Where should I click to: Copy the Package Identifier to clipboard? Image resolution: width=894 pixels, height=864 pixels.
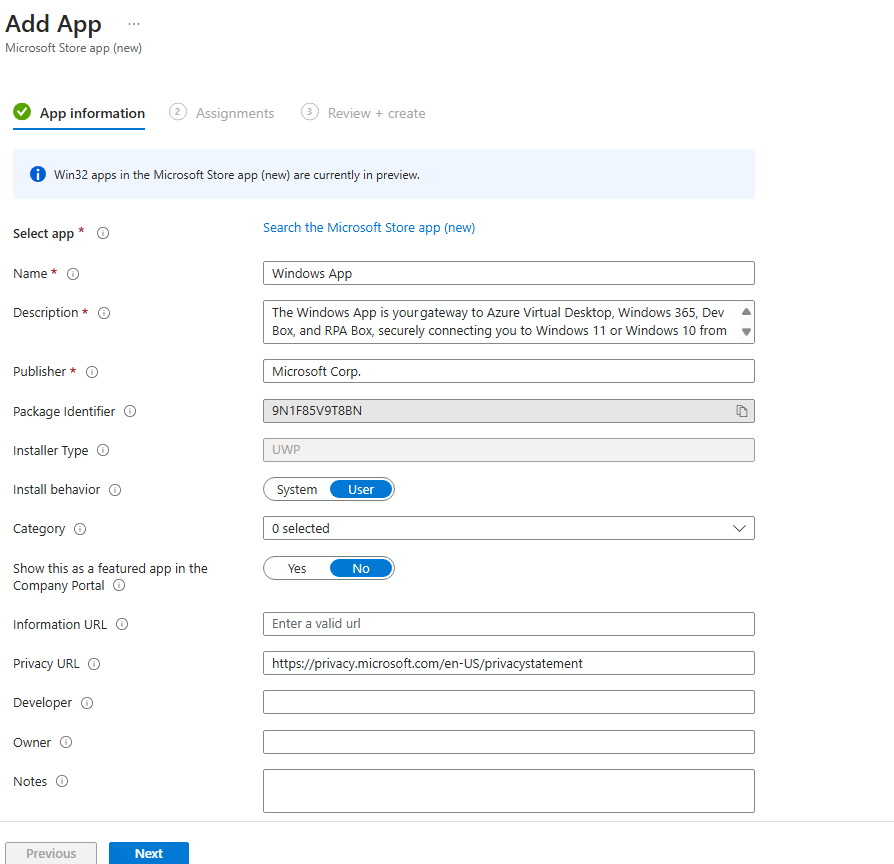741,411
